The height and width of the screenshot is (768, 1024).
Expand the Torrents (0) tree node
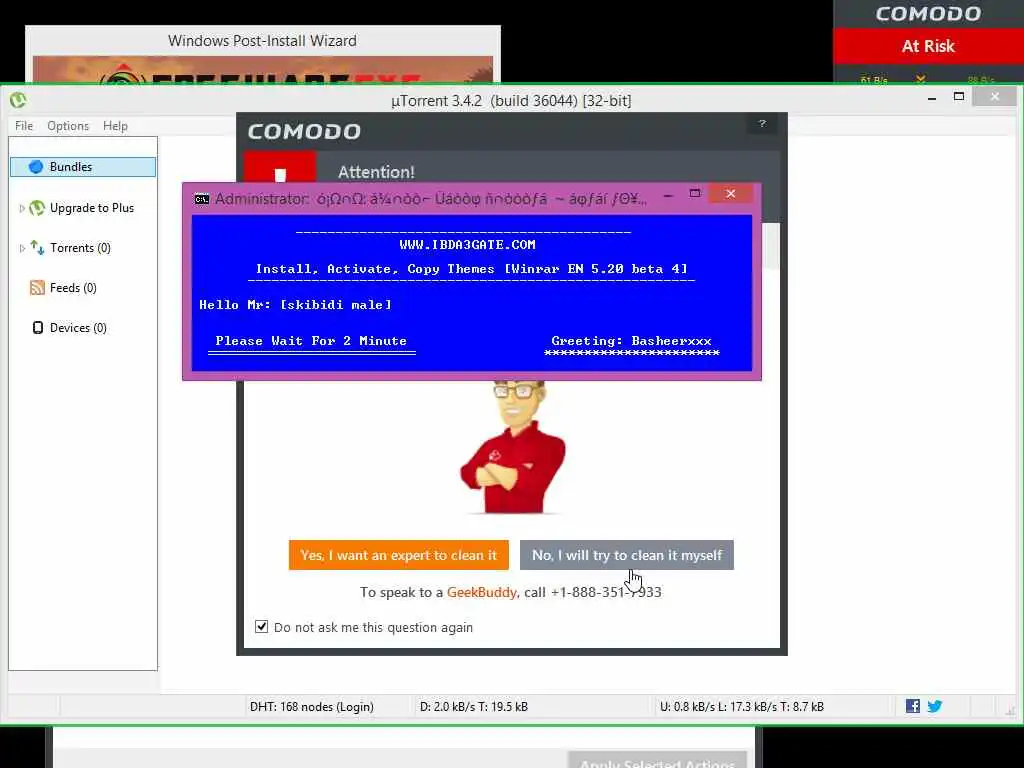tap(22, 248)
